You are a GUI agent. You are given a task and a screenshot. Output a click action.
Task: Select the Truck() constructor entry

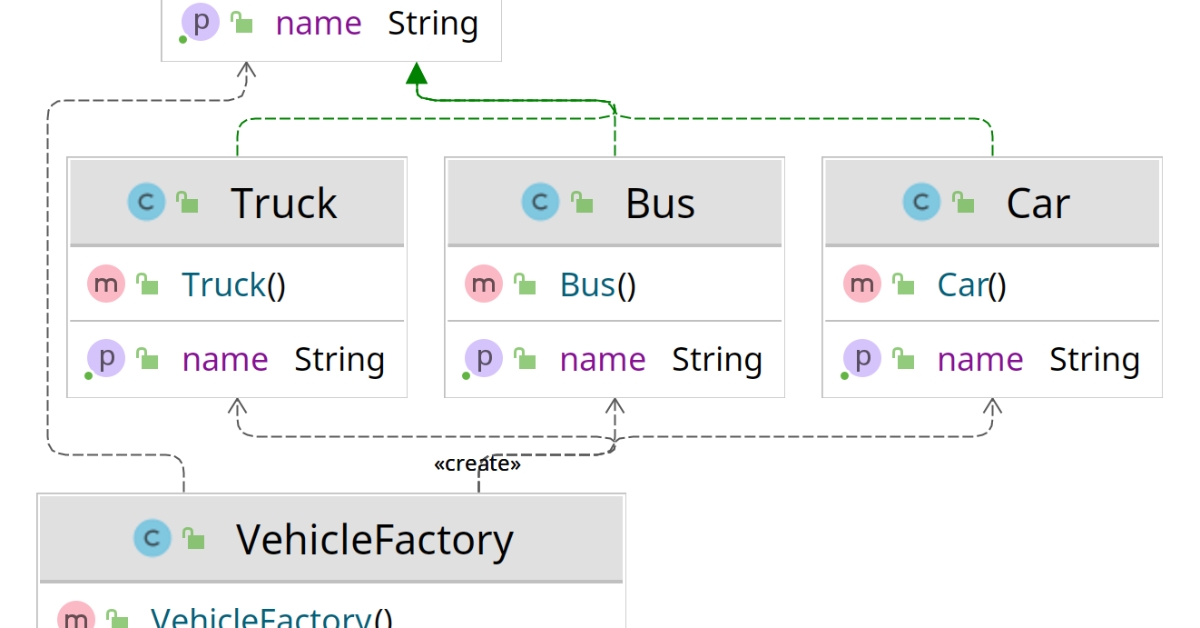(x=234, y=285)
